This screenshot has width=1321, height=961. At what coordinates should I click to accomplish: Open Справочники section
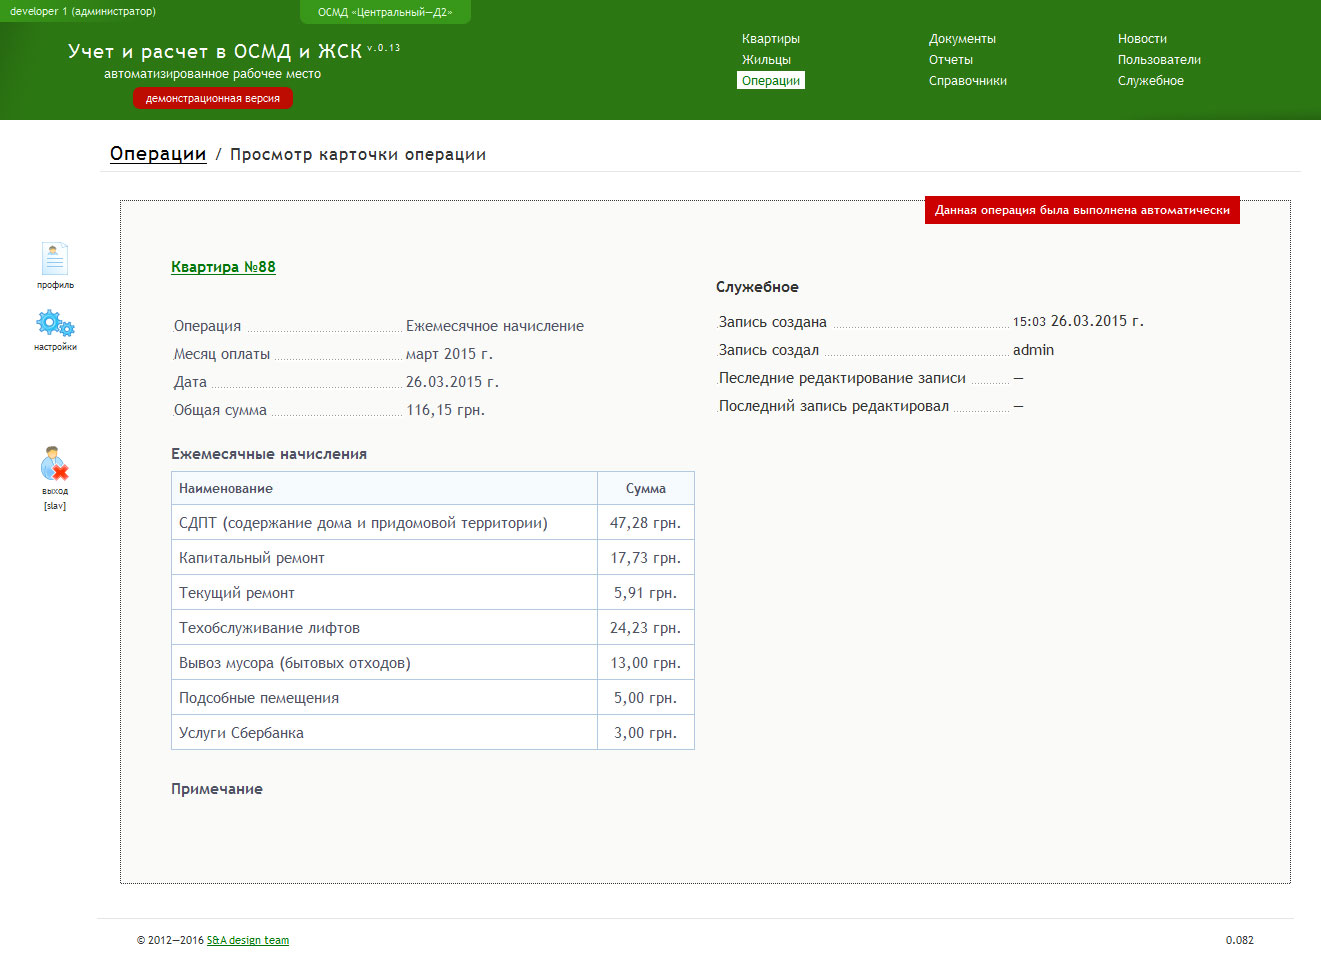tap(968, 81)
